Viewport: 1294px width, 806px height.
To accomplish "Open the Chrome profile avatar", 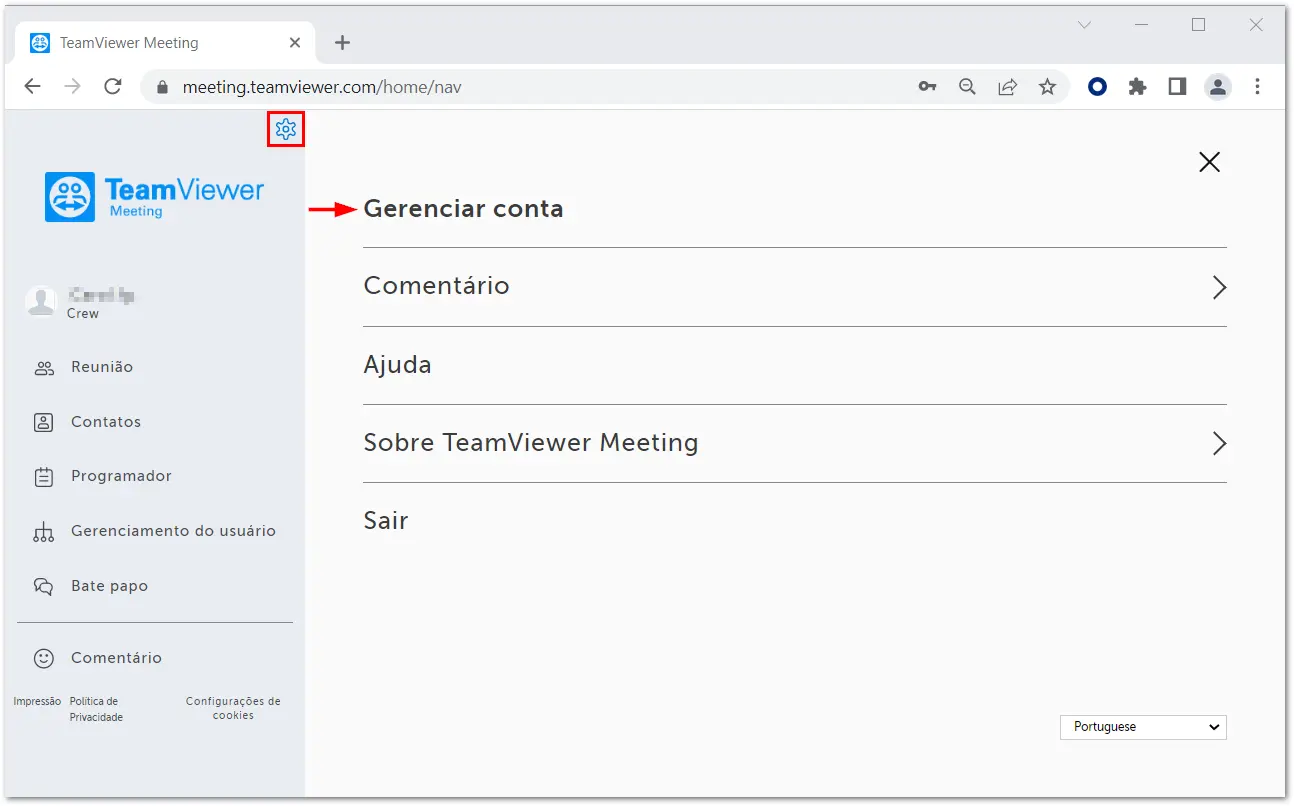I will [x=1217, y=87].
